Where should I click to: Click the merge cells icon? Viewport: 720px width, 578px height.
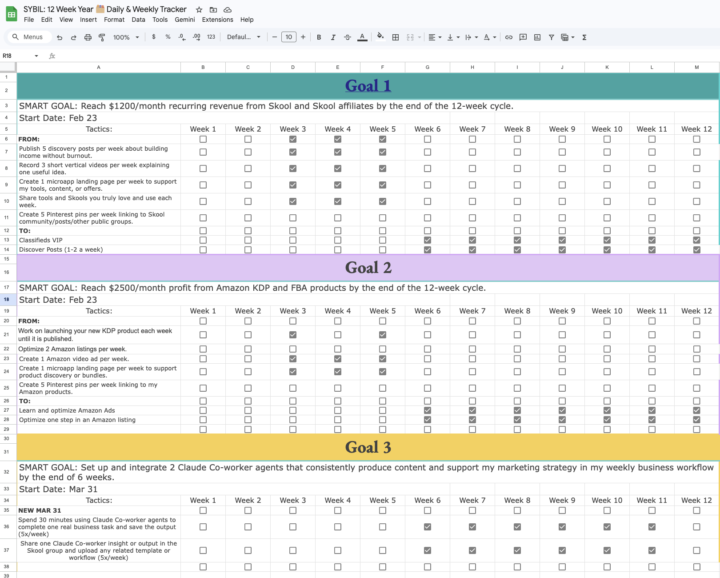410,37
